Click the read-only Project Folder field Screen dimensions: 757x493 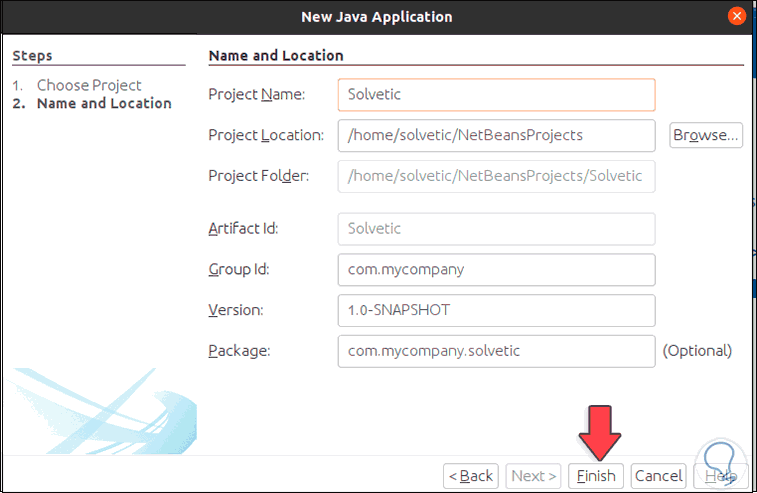[496, 175]
